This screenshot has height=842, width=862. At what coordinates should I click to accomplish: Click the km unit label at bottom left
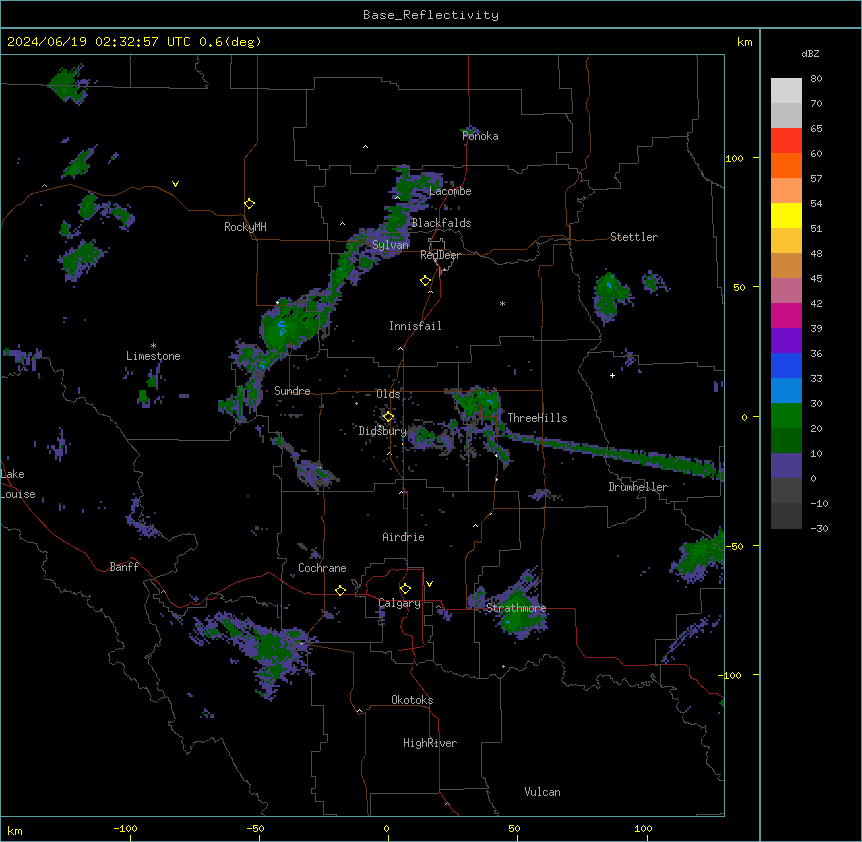point(14,831)
